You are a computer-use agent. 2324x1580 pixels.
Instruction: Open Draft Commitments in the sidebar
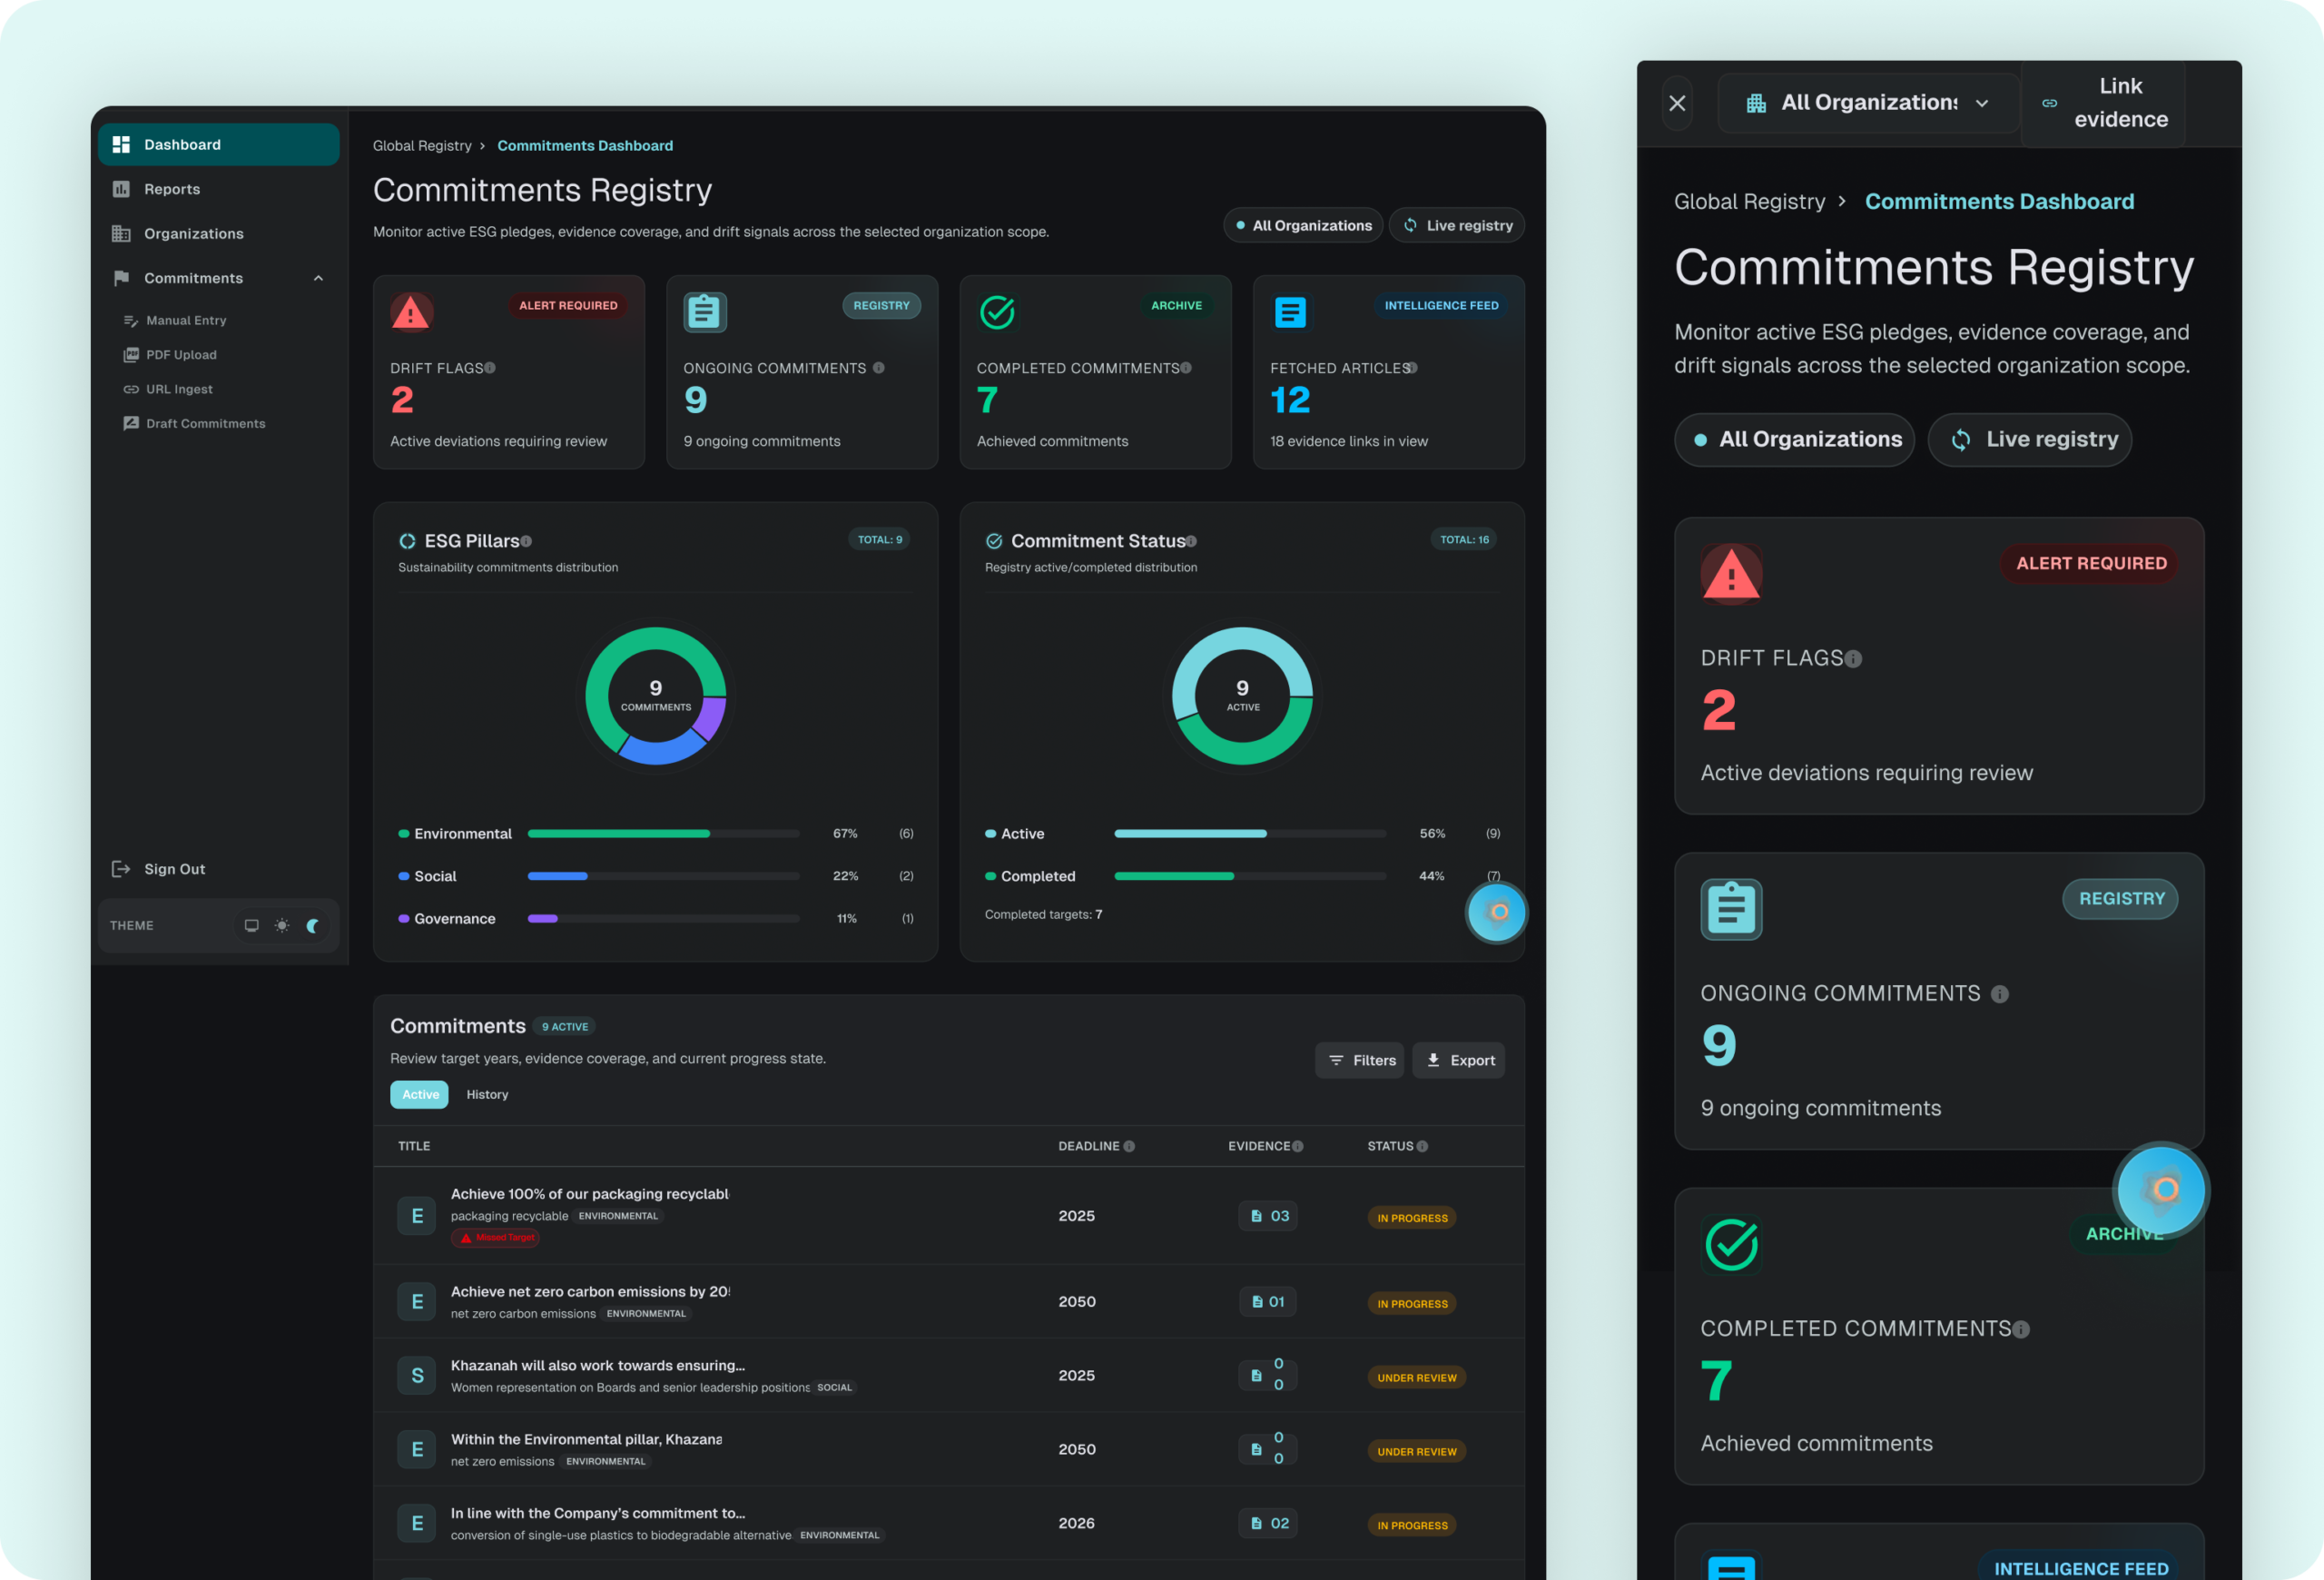tap(205, 423)
